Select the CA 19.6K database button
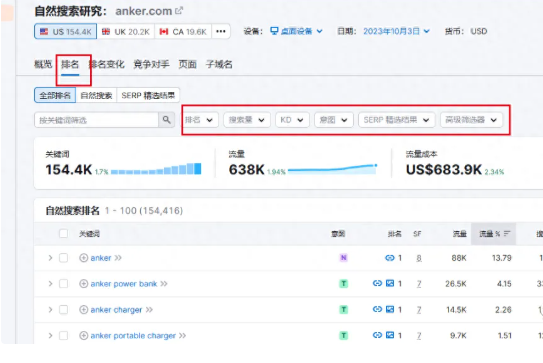 click(x=183, y=32)
